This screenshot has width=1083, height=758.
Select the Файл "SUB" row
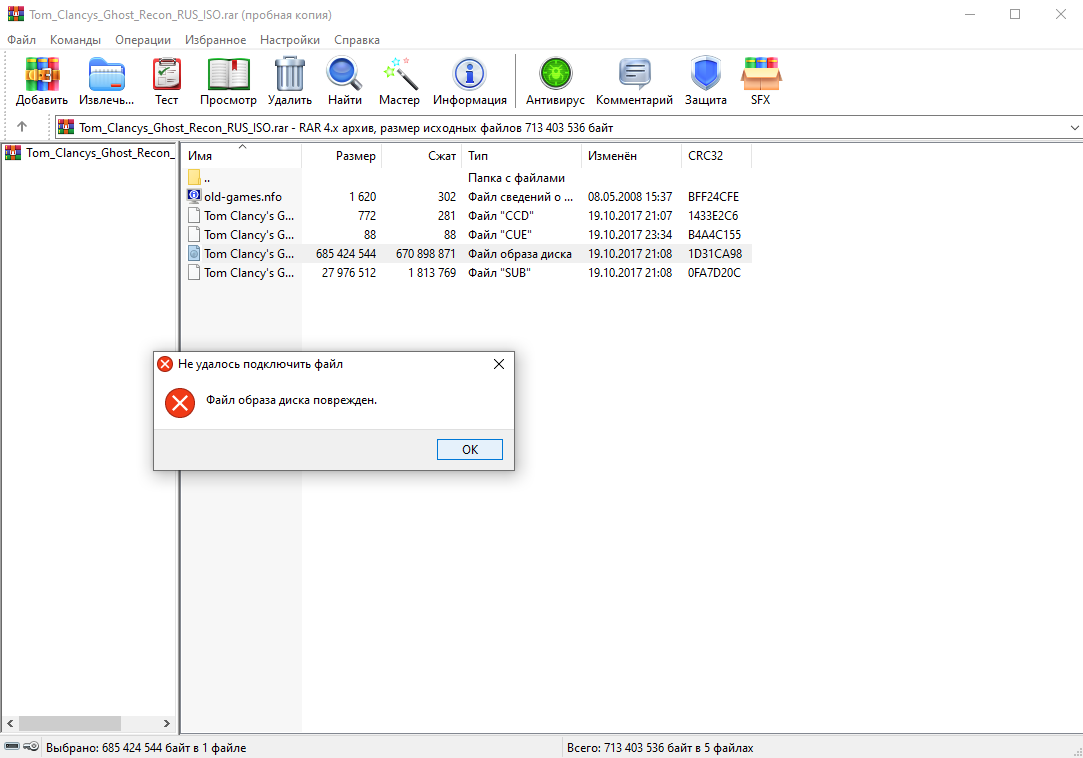click(x=467, y=273)
